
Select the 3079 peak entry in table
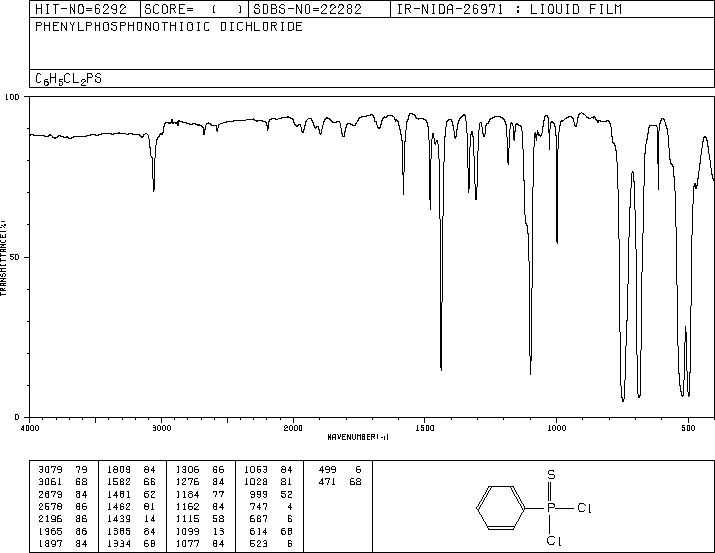pyautogui.click(x=50, y=470)
